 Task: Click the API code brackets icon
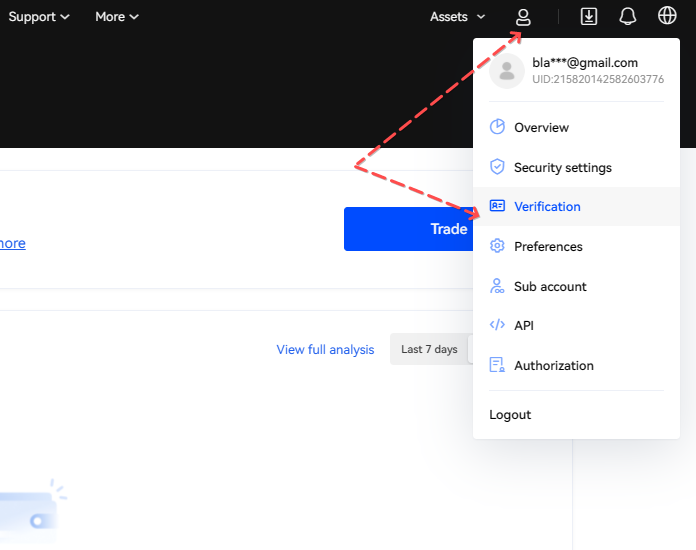497,325
